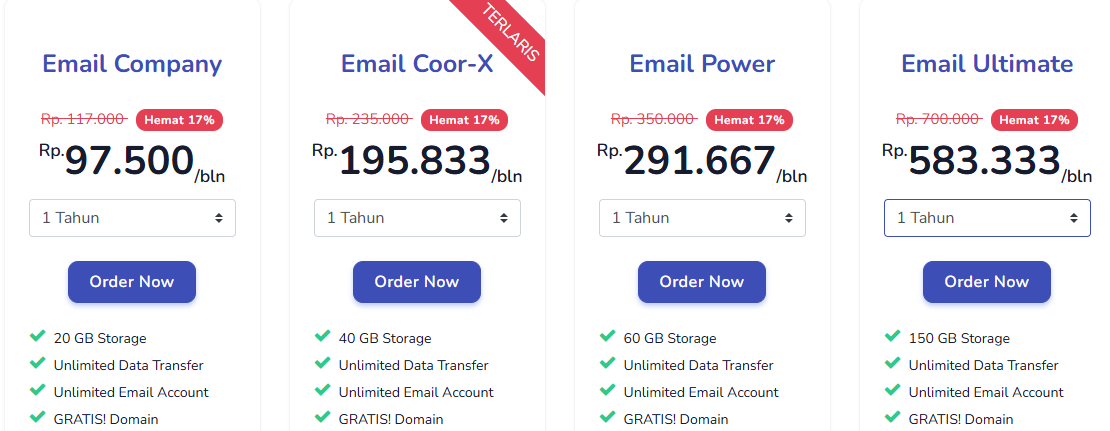Click checkmark icon beside 150 GB Storage
The width and height of the screenshot is (1110, 431).
coord(893,337)
